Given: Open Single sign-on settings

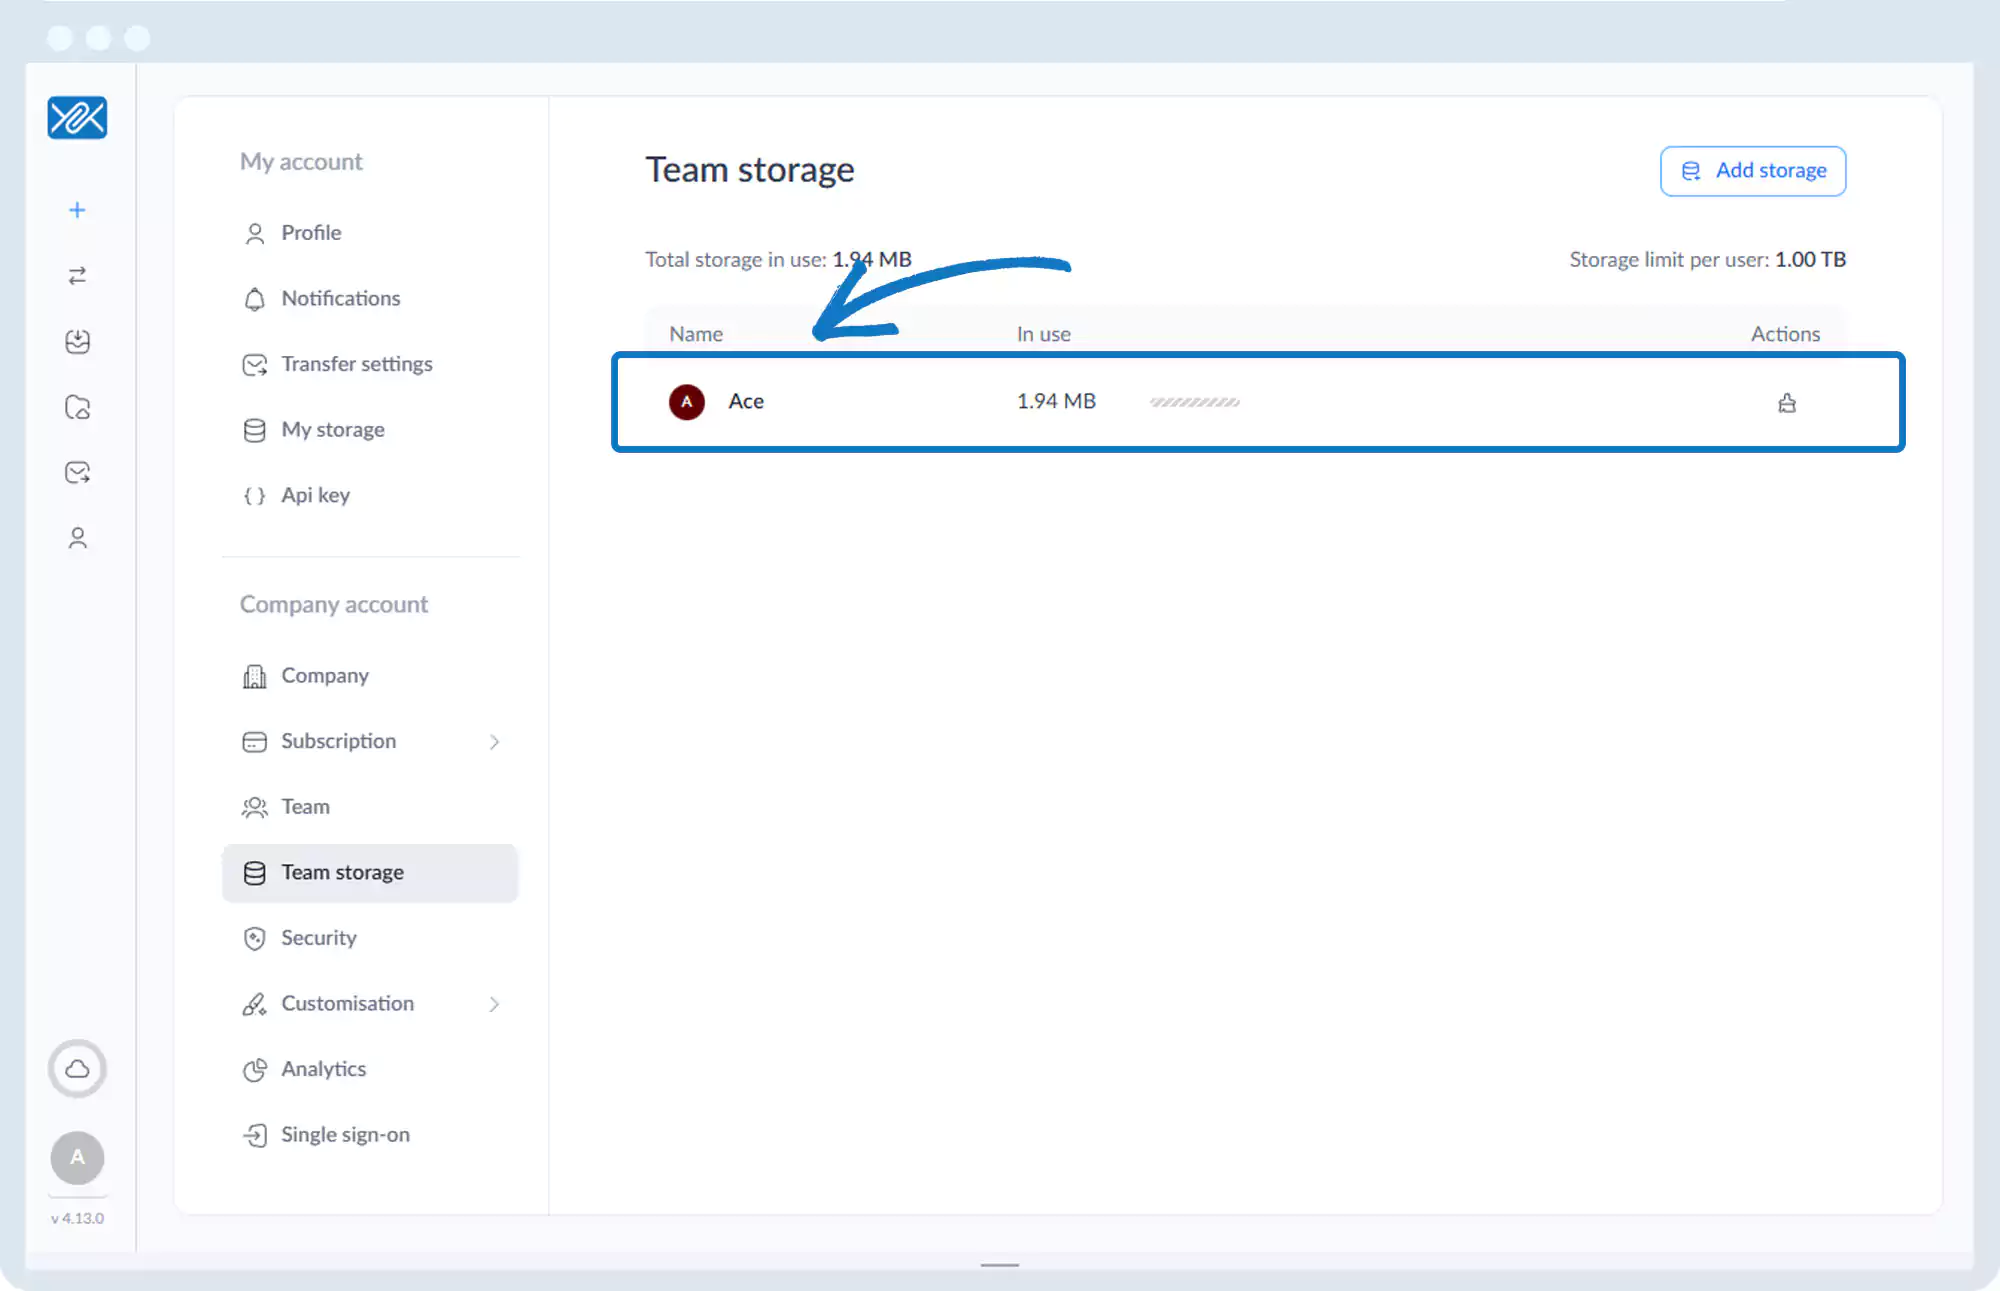Looking at the screenshot, I should point(345,1135).
